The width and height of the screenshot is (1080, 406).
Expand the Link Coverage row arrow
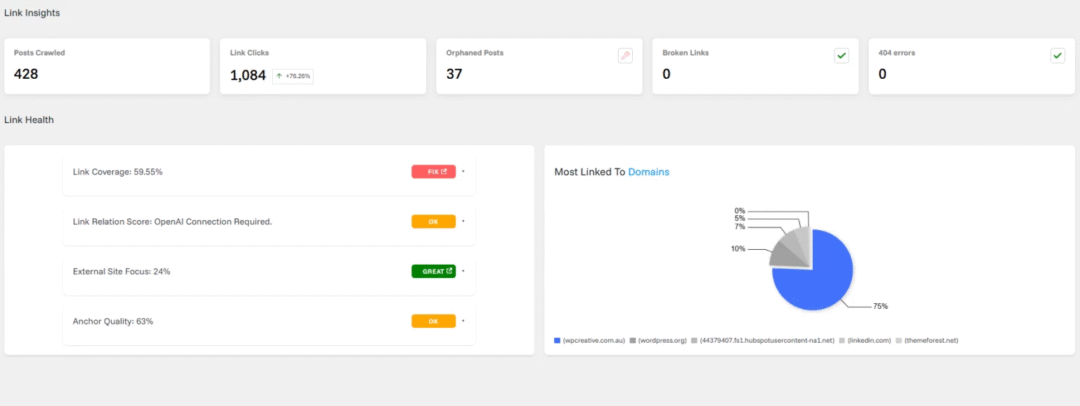pos(463,172)
